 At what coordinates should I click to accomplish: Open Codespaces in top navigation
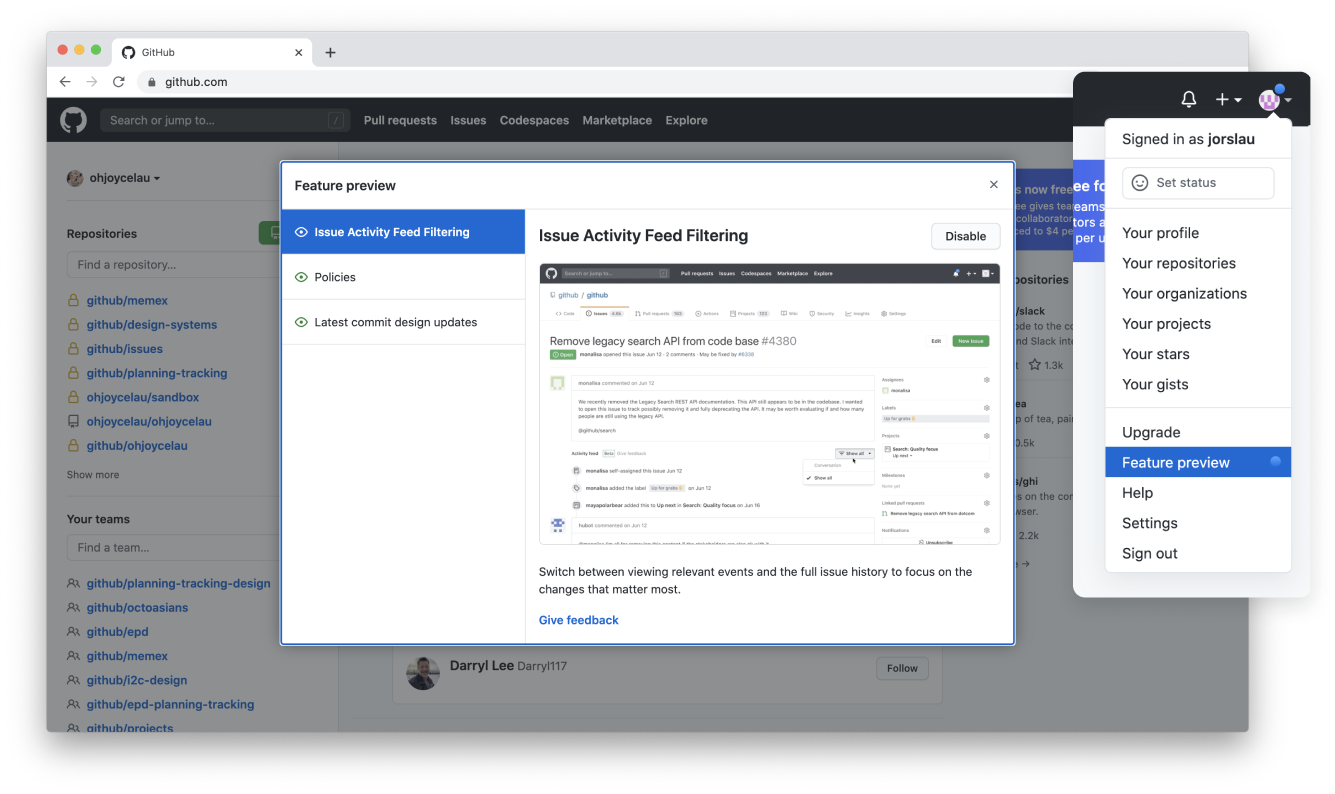tap(534, 120)
